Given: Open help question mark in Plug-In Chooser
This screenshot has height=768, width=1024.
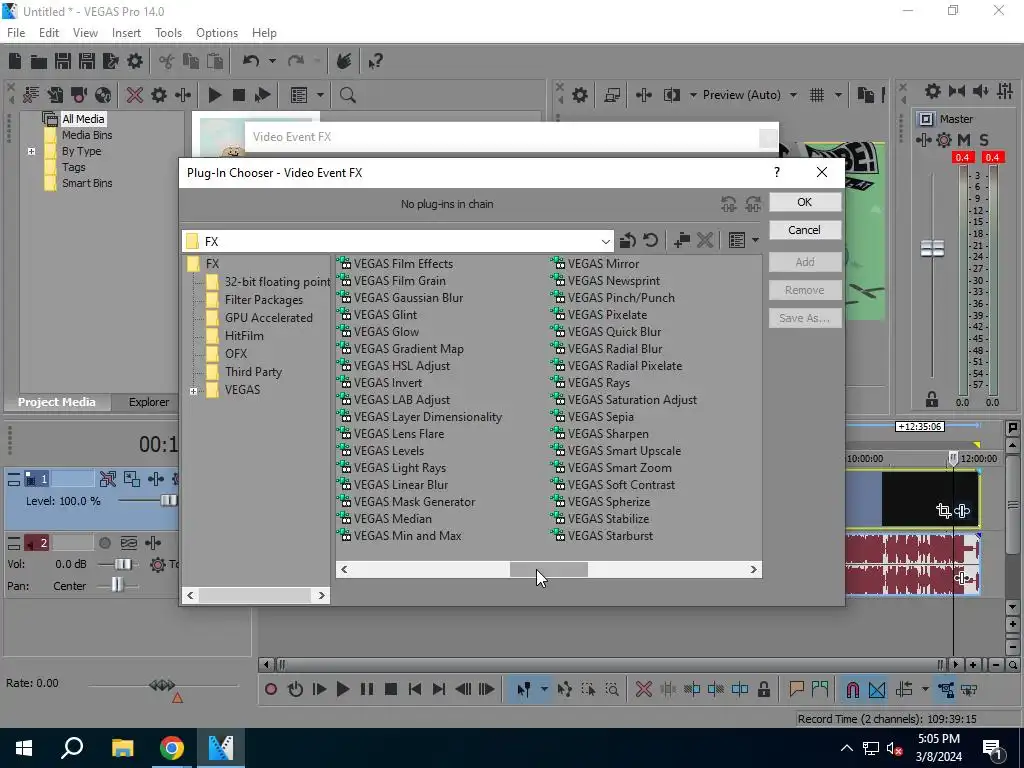Looking at the screenshot, I should pyautogui.click(x=776, y=172).
